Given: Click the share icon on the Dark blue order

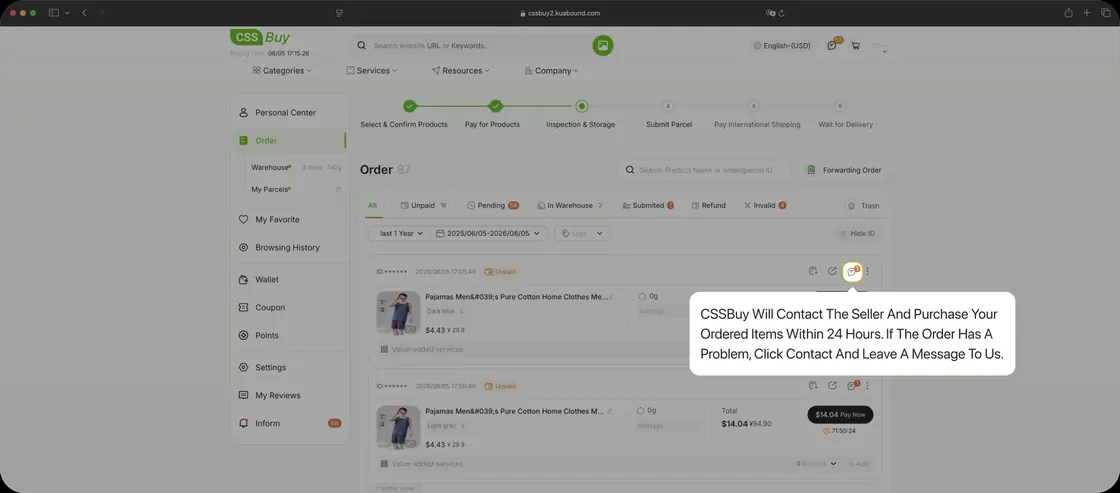Looking at the screenshot, I should pyautogui.click(x=832, y=271).
